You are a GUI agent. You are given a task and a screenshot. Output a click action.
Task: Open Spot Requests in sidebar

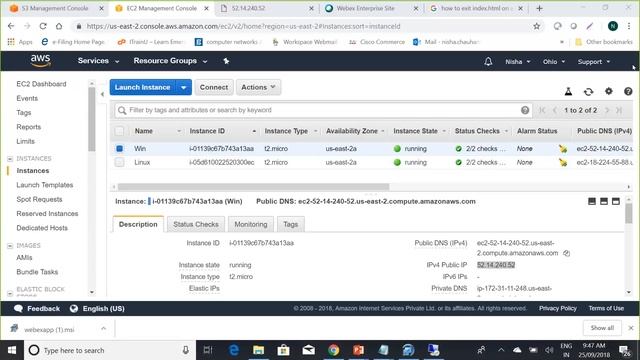(x=39, y=199)
